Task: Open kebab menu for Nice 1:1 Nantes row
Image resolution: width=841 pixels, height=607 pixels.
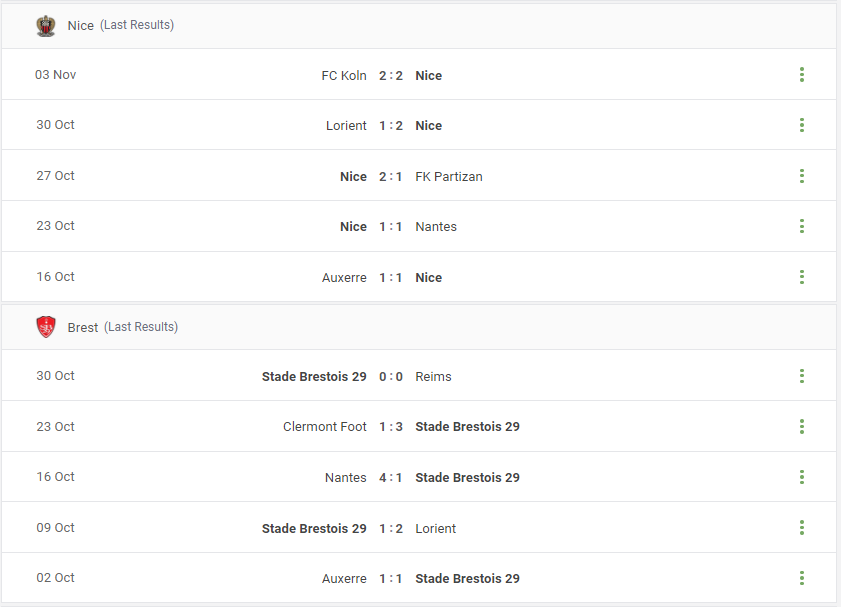Action: 802,226
